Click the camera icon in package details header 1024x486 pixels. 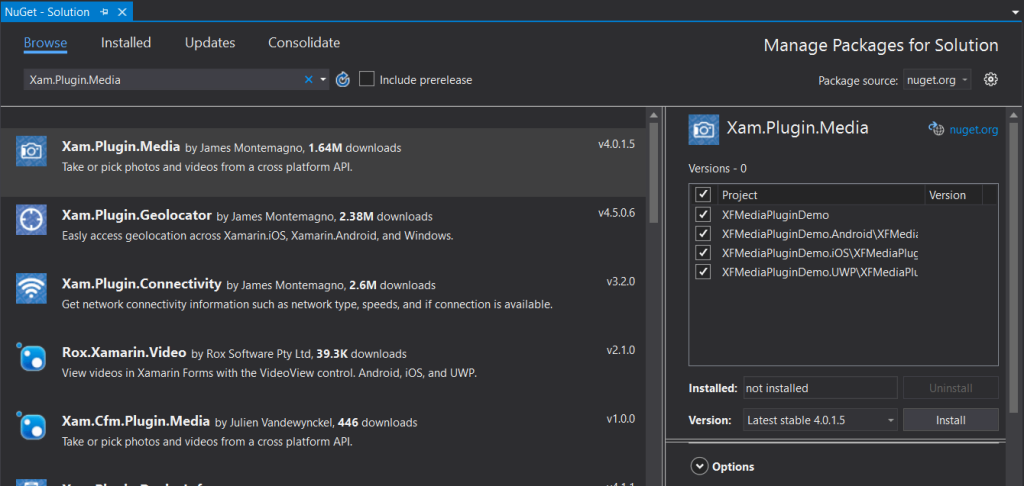click(x=703, y=129)
